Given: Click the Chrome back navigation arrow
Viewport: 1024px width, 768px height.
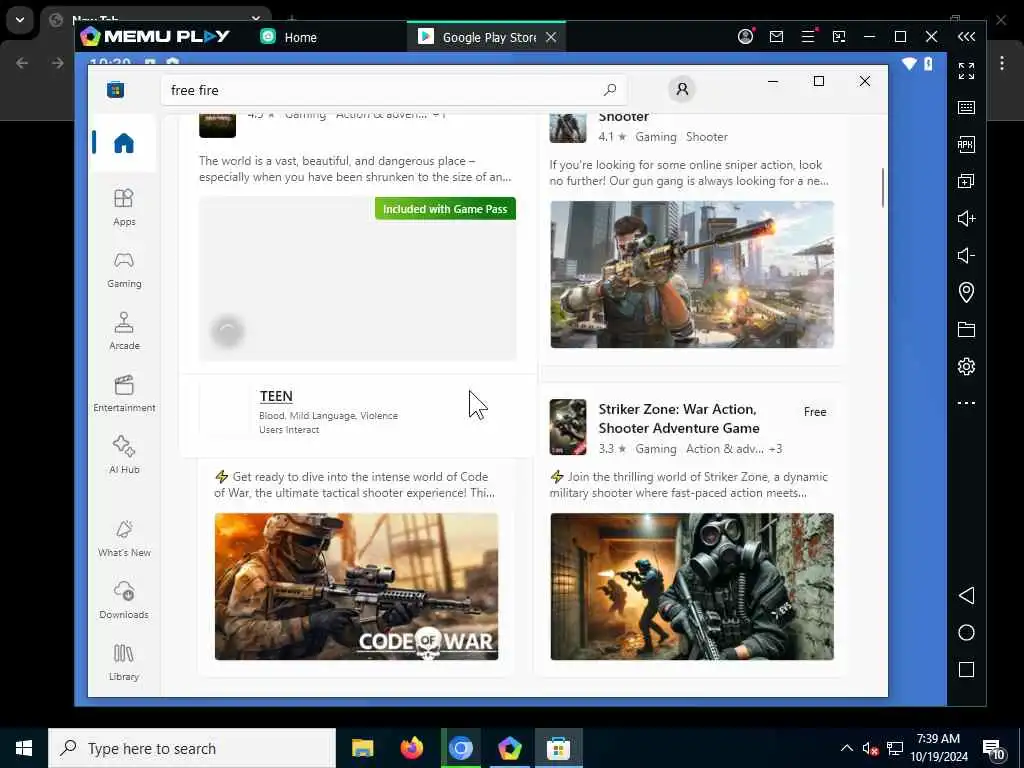Looking at the screenshot, I should pyautogui.click(x=22, y=63).
